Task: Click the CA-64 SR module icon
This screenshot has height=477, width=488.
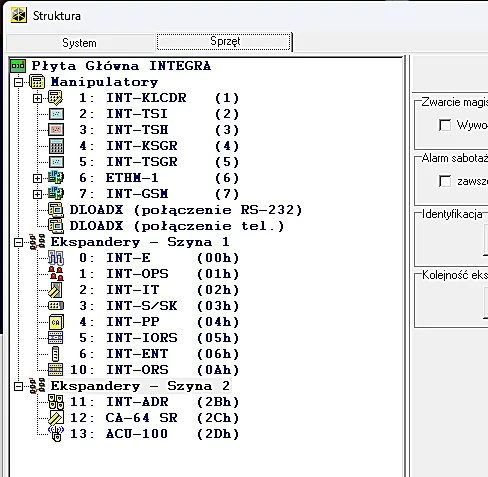Action: [x=56, y=418]
